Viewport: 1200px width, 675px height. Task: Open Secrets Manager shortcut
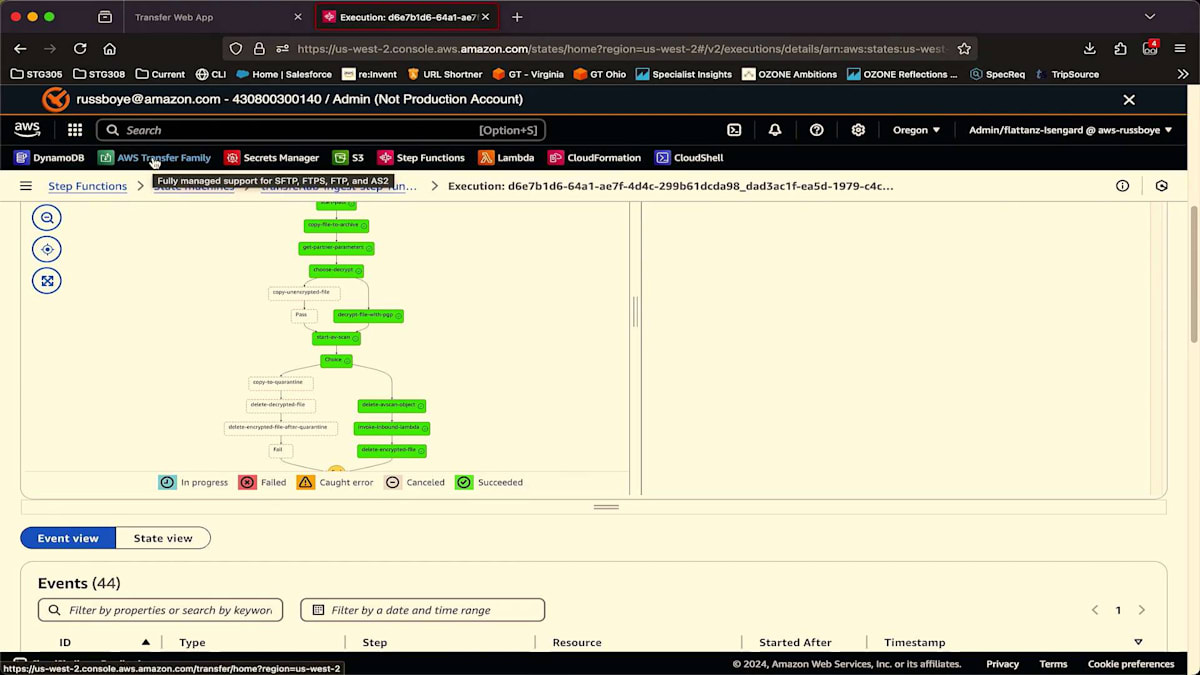[272, 158]
